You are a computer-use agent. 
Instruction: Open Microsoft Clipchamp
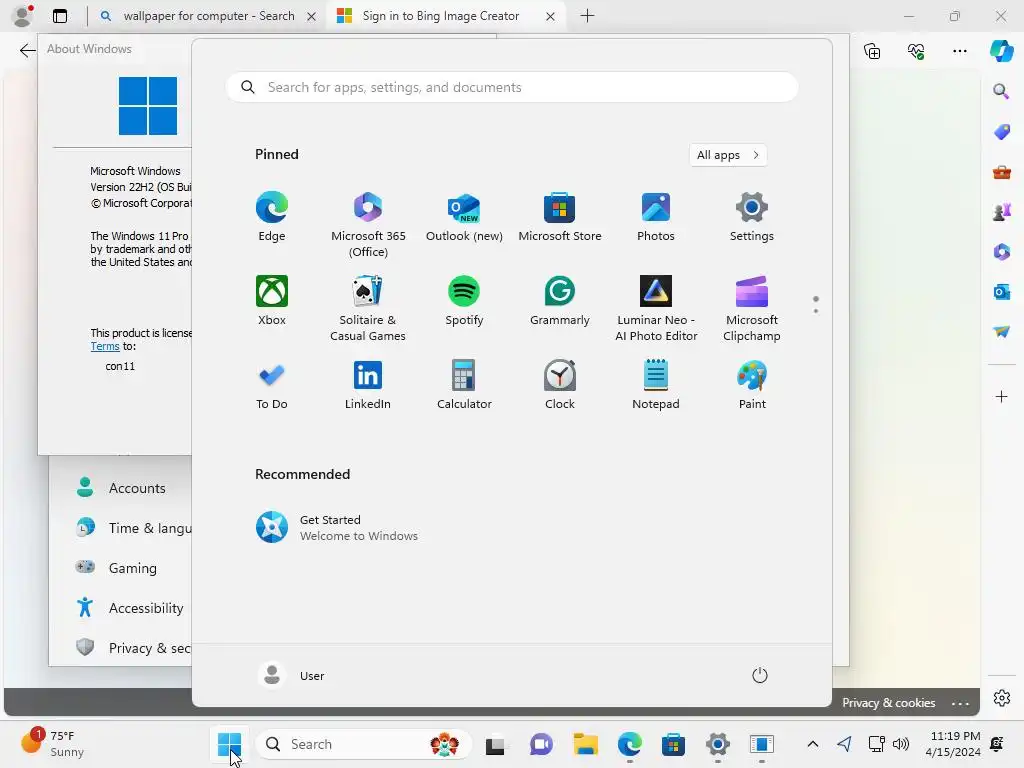tap(752, 308)
